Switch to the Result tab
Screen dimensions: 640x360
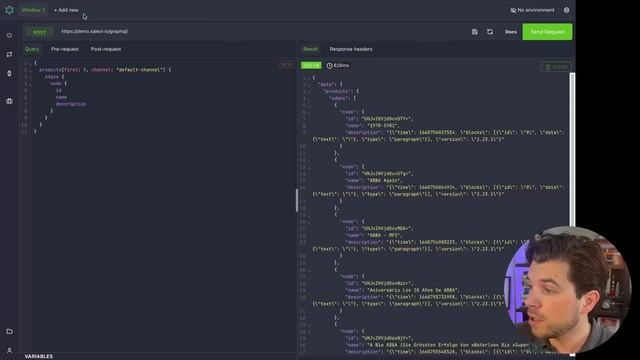(310, 49)
